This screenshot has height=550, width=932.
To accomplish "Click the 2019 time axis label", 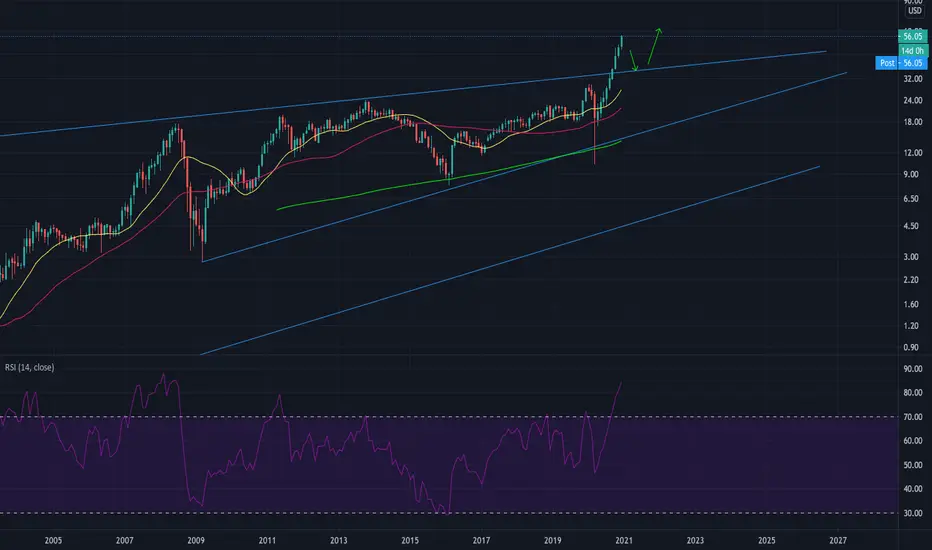I will click(552, 540).
